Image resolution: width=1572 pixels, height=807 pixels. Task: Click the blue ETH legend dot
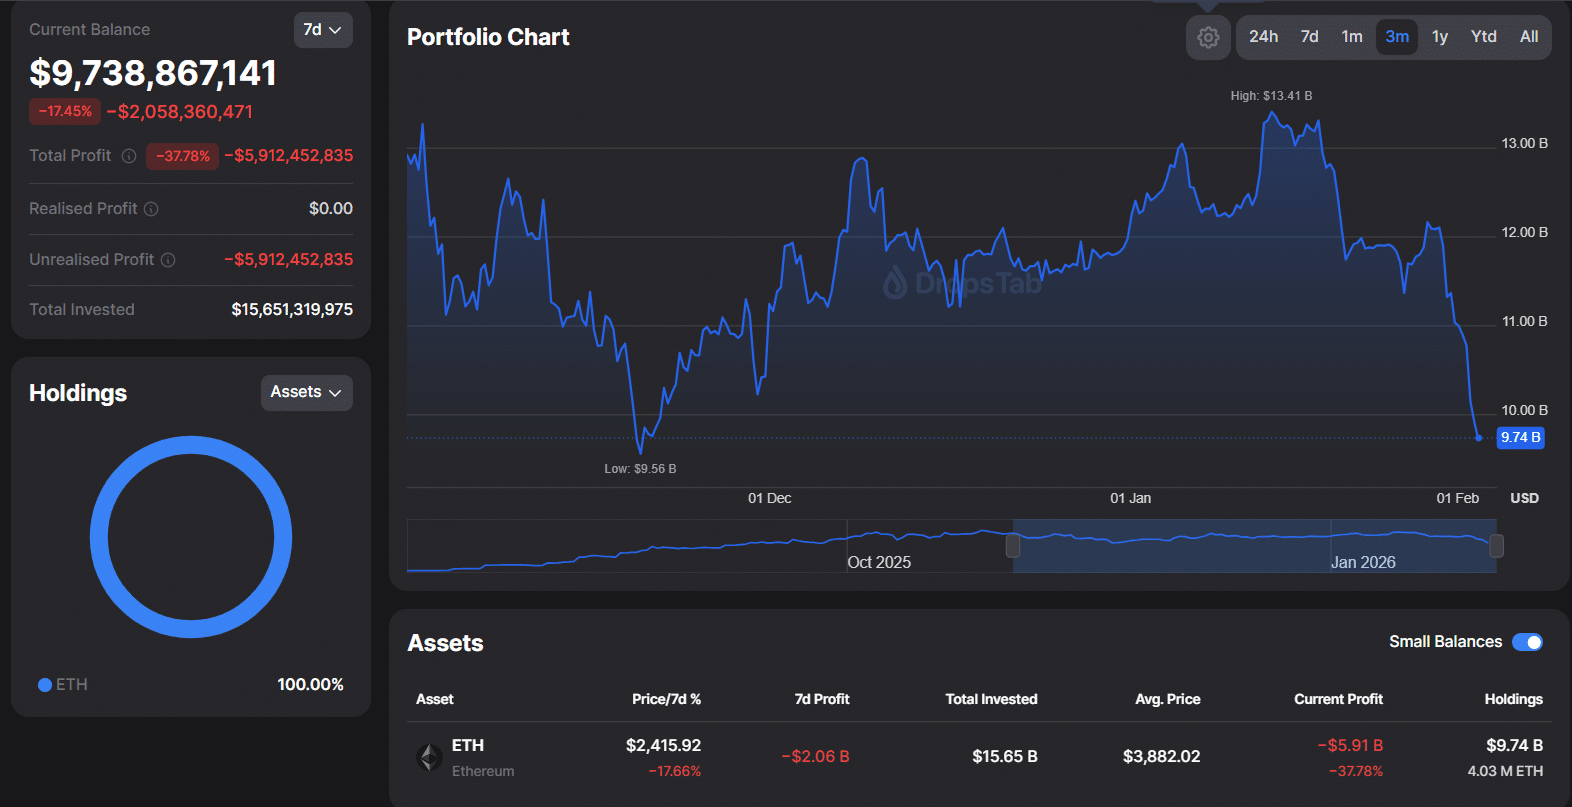[x=45, y=685]
